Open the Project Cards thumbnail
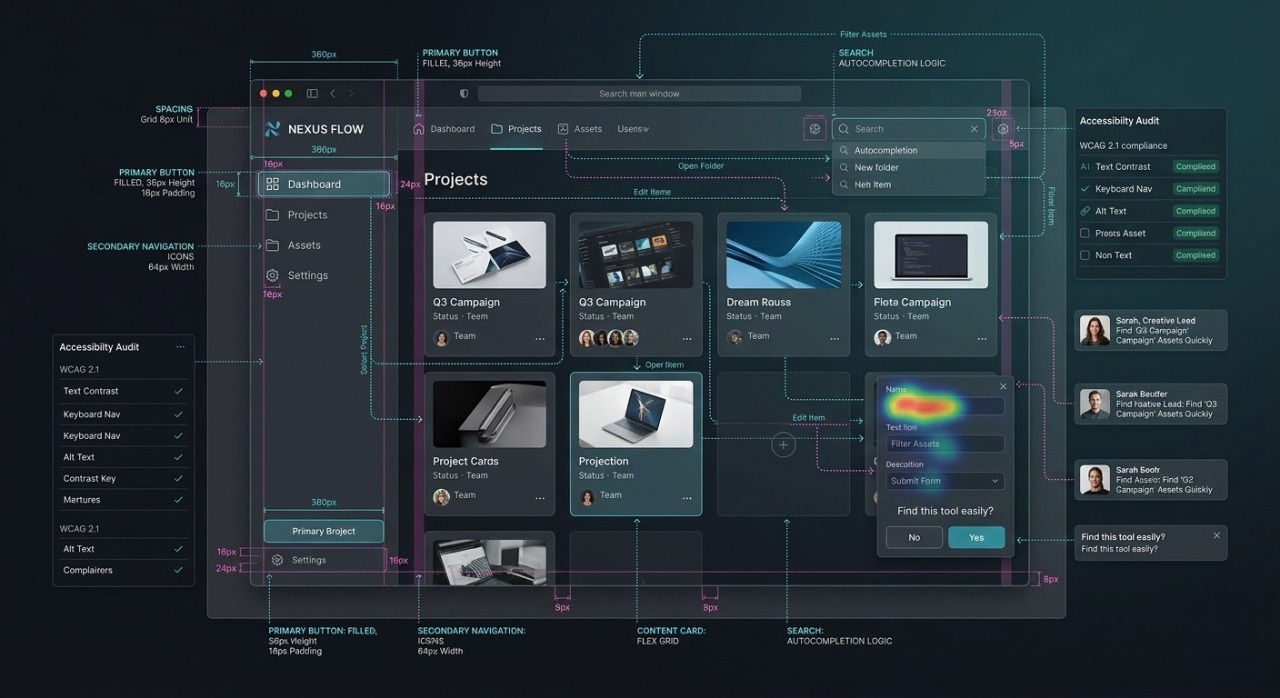Image resolution: width=1280 pixels, height=698 pixels. click(489, 414)
